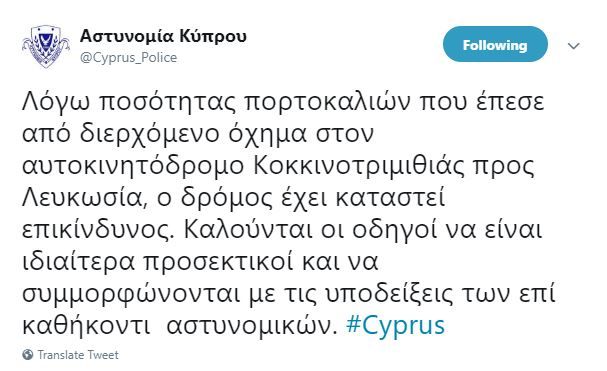The height and width of the screenshot is (371, 607).
Task: Click the word επικίνδυνος
Action: [x=96, y=232]
